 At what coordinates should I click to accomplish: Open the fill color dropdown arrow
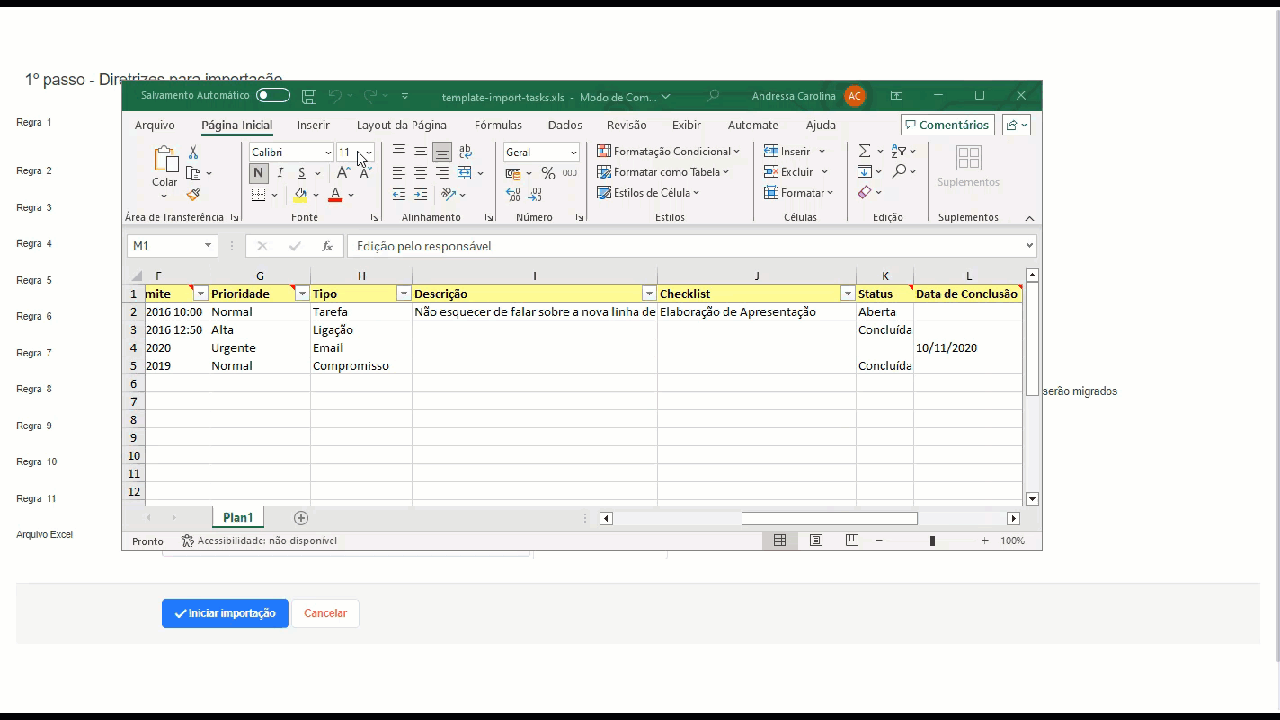[x=316, y=195]
